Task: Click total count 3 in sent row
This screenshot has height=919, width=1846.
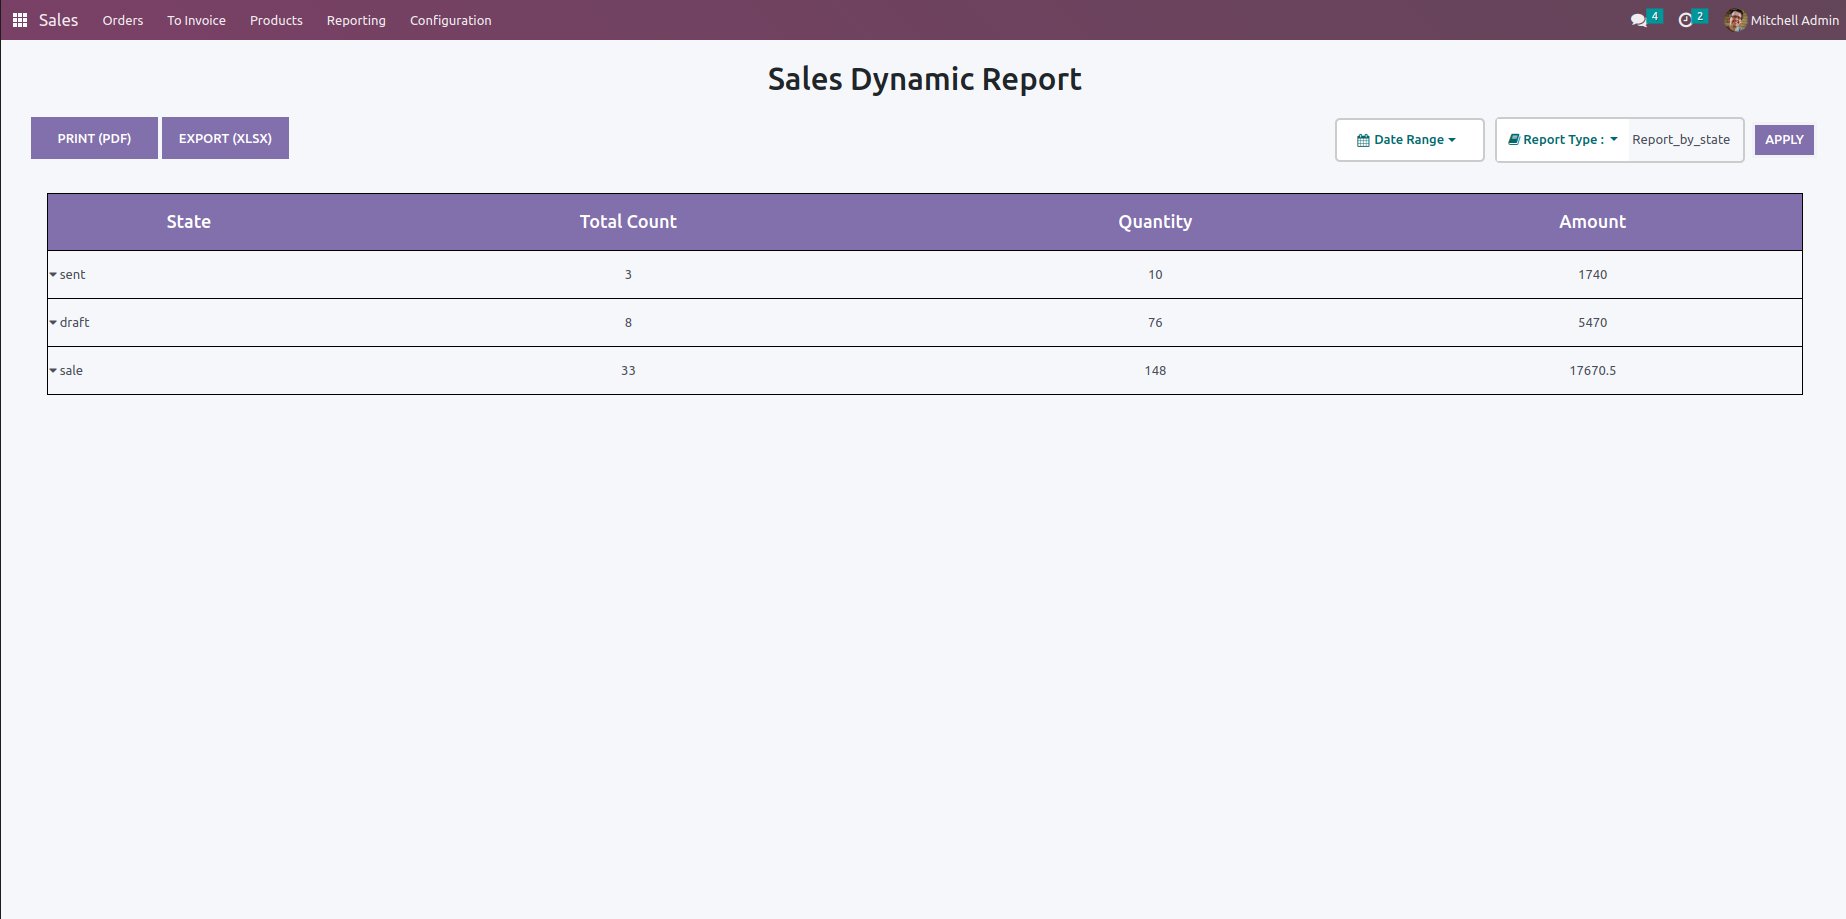Action: click(x=628, y=274)
